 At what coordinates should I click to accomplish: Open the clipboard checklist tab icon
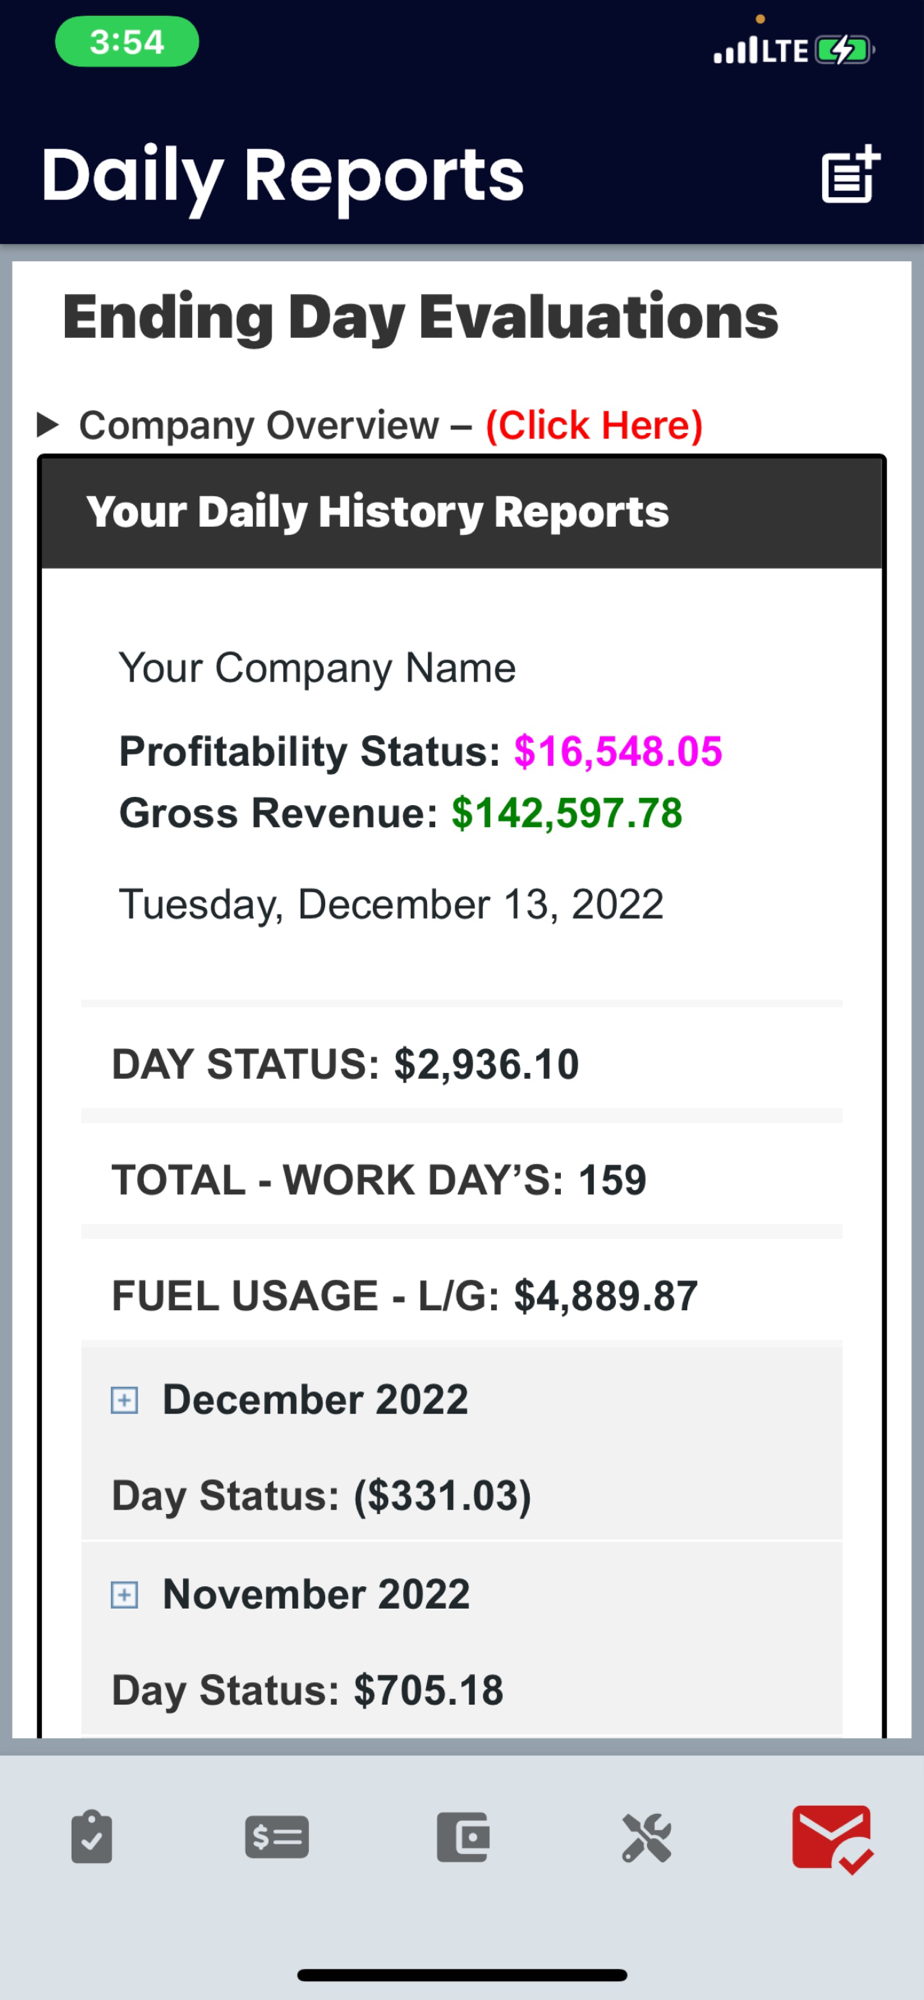coord(92,1837)
